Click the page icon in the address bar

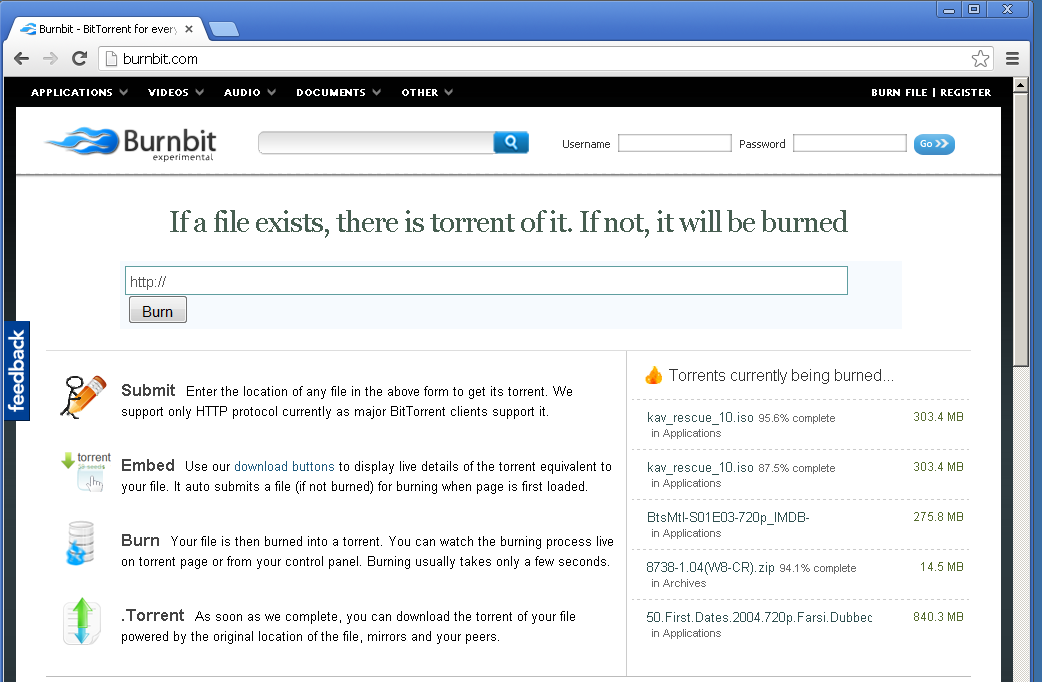(x=112, y=58)
